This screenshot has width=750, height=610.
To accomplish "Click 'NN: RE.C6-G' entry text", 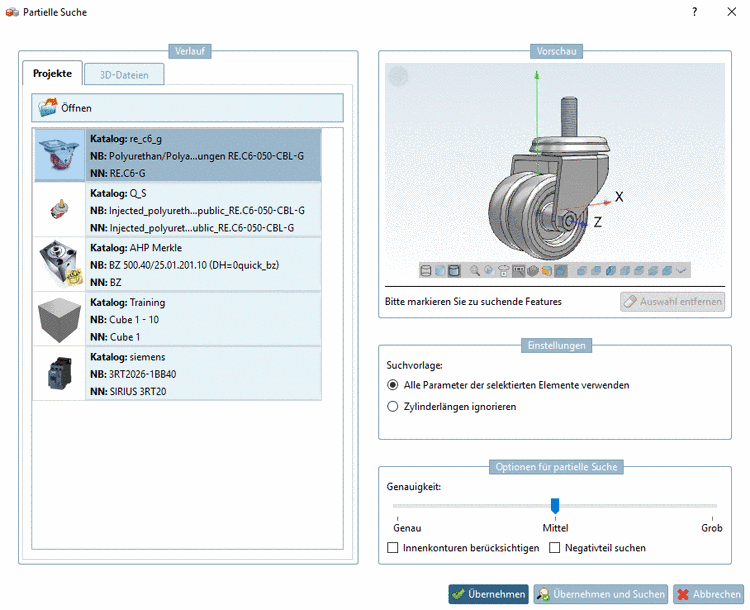I will [118, 173].
